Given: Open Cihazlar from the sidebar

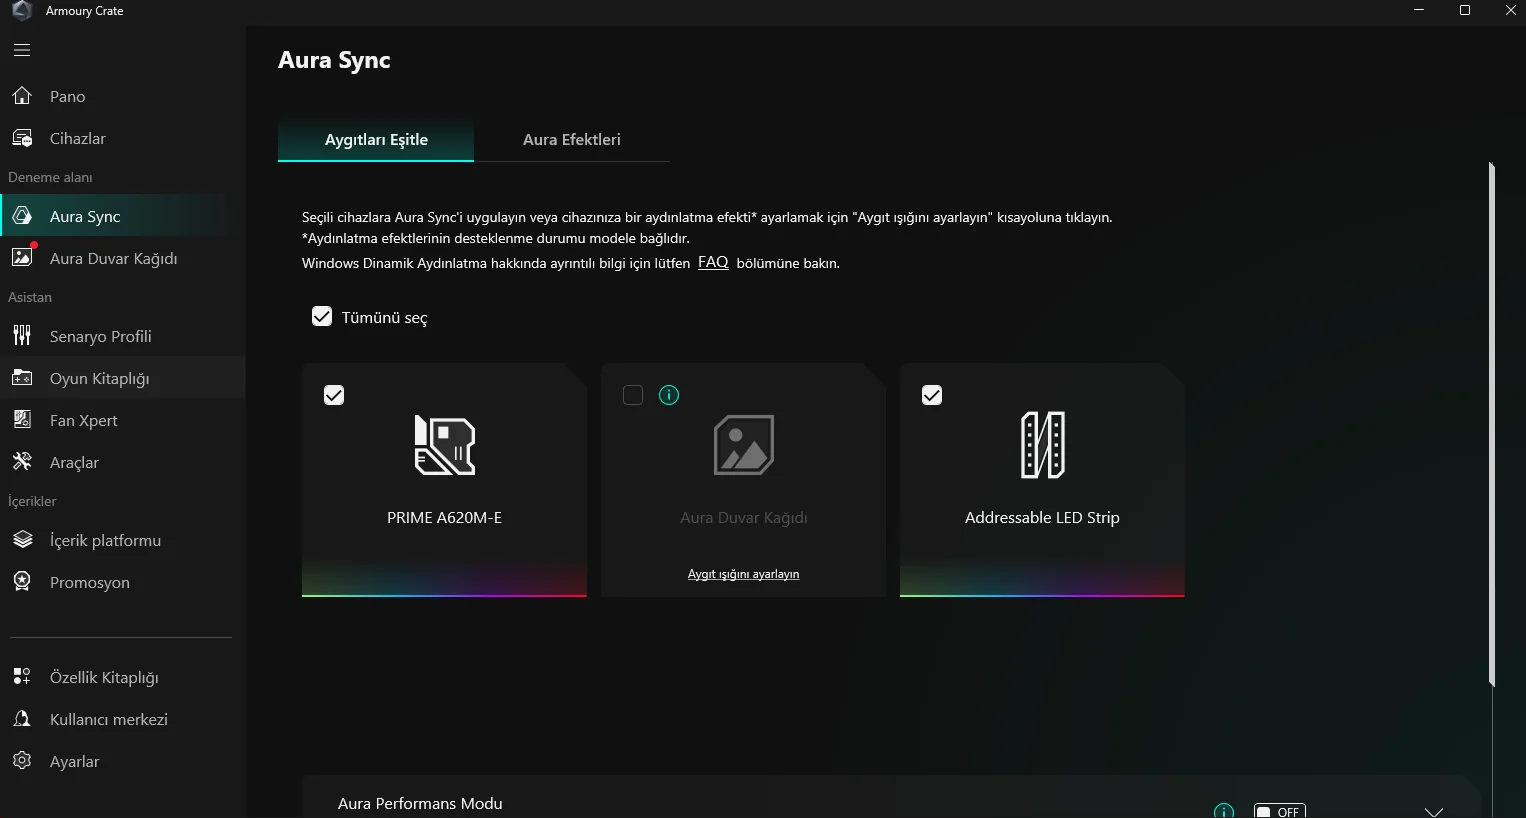Looking at the screenshot, I should click(x=122, y=138).
